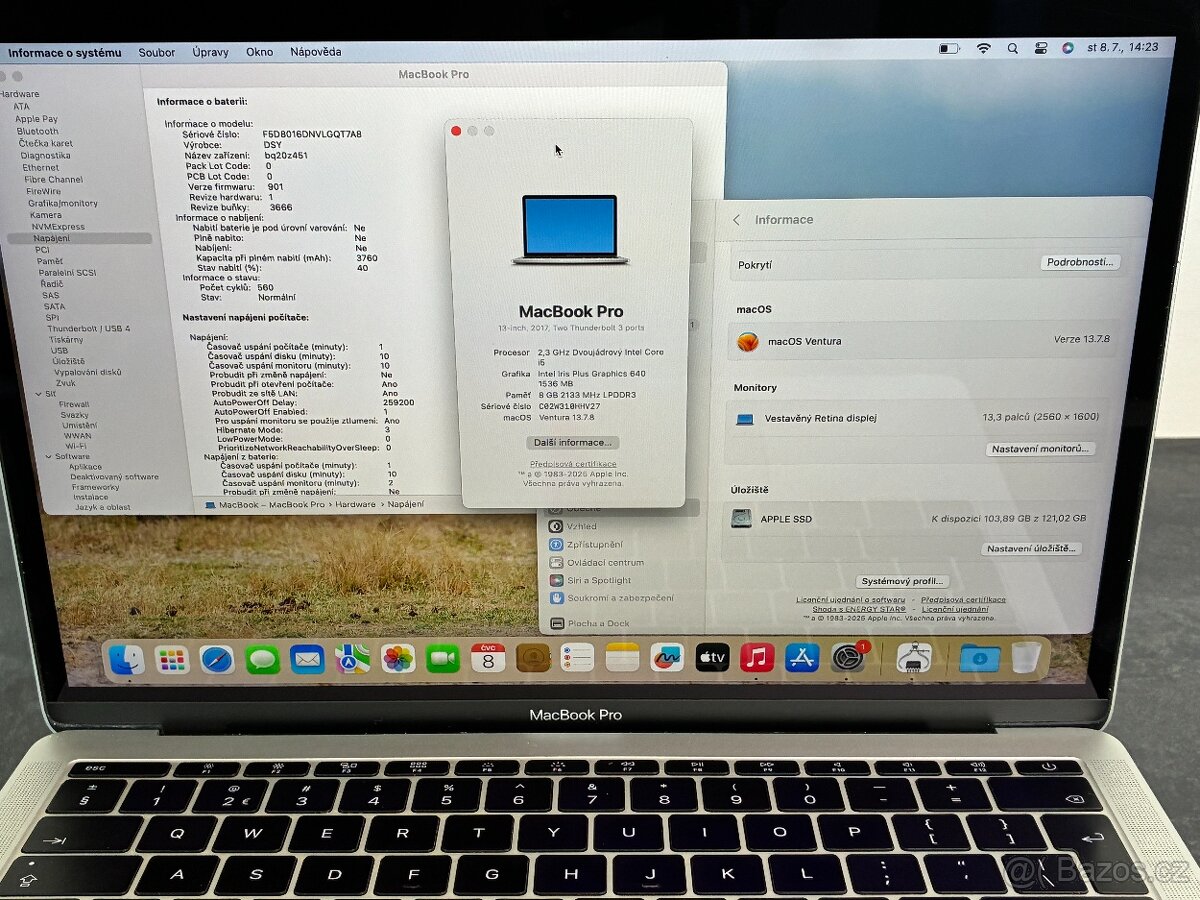Open the Informace o systému menu
Image resolution: width=1200 pixels, height=900 pixels.
[65, 52]
